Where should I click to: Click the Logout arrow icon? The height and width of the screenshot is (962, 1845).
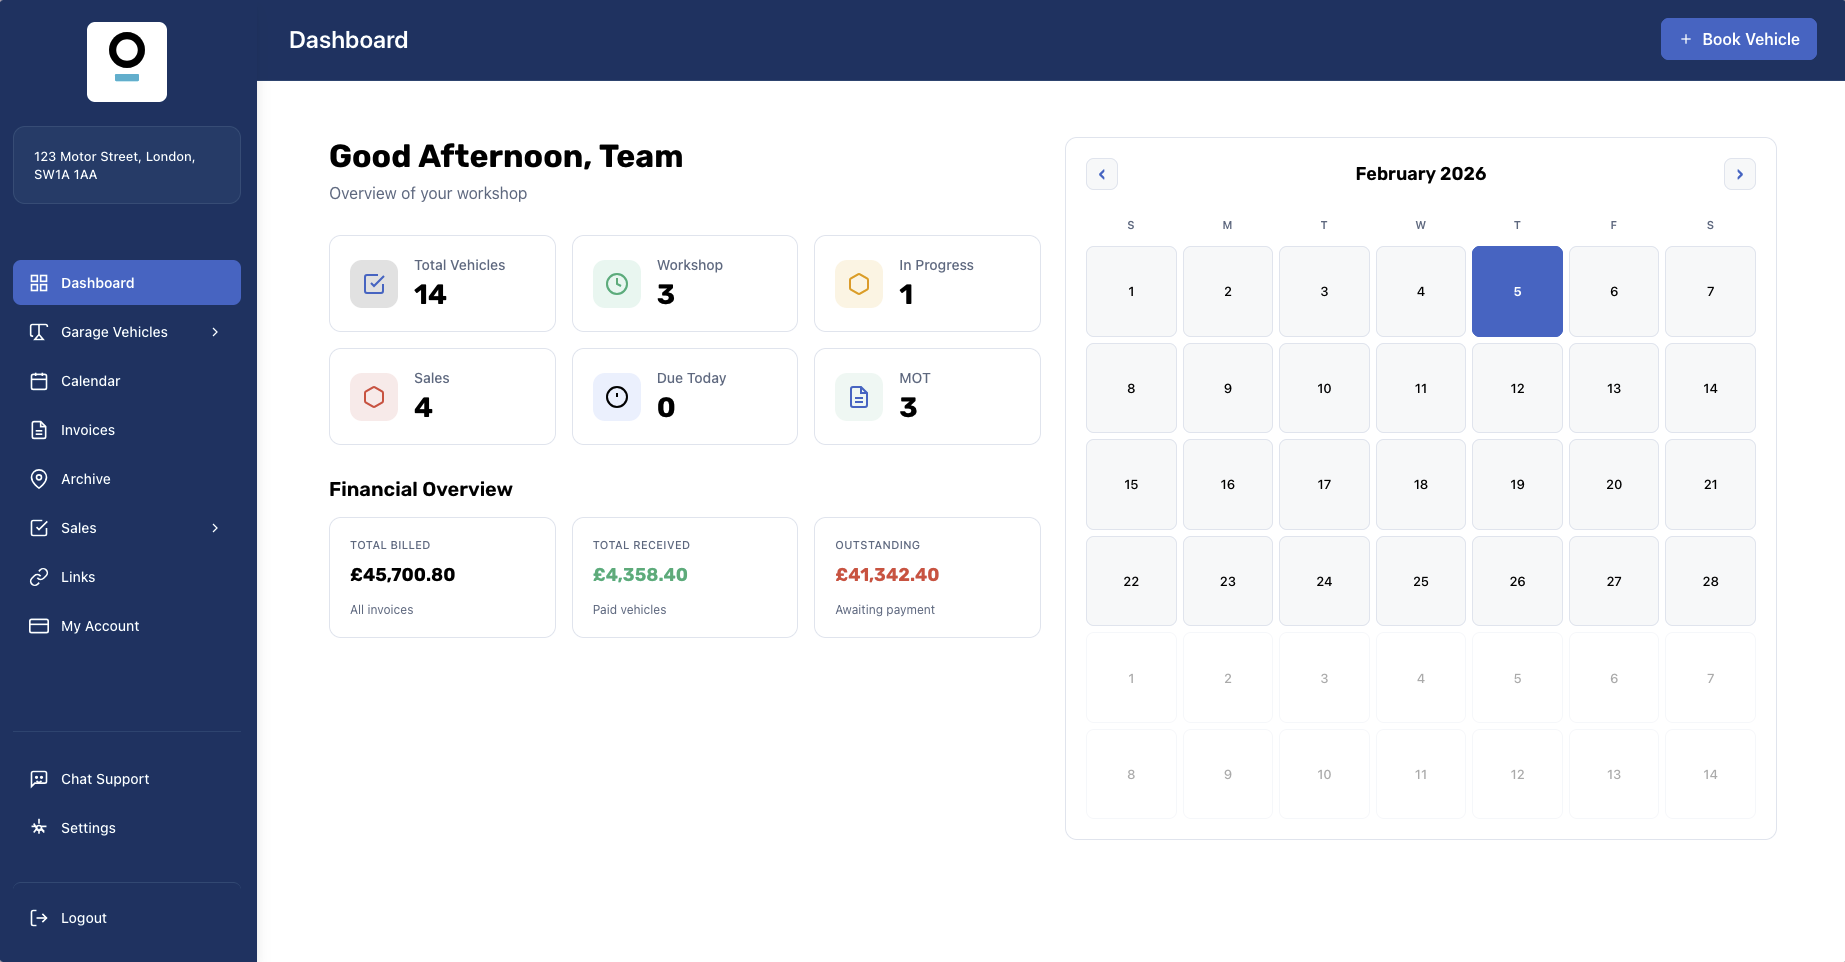click(39, 918)
